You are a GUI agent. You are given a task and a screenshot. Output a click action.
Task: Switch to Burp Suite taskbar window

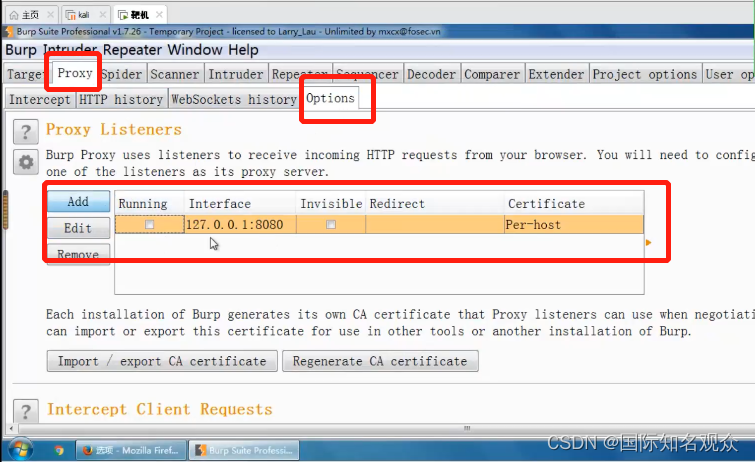pyautogui.click(x=244, y=450)
